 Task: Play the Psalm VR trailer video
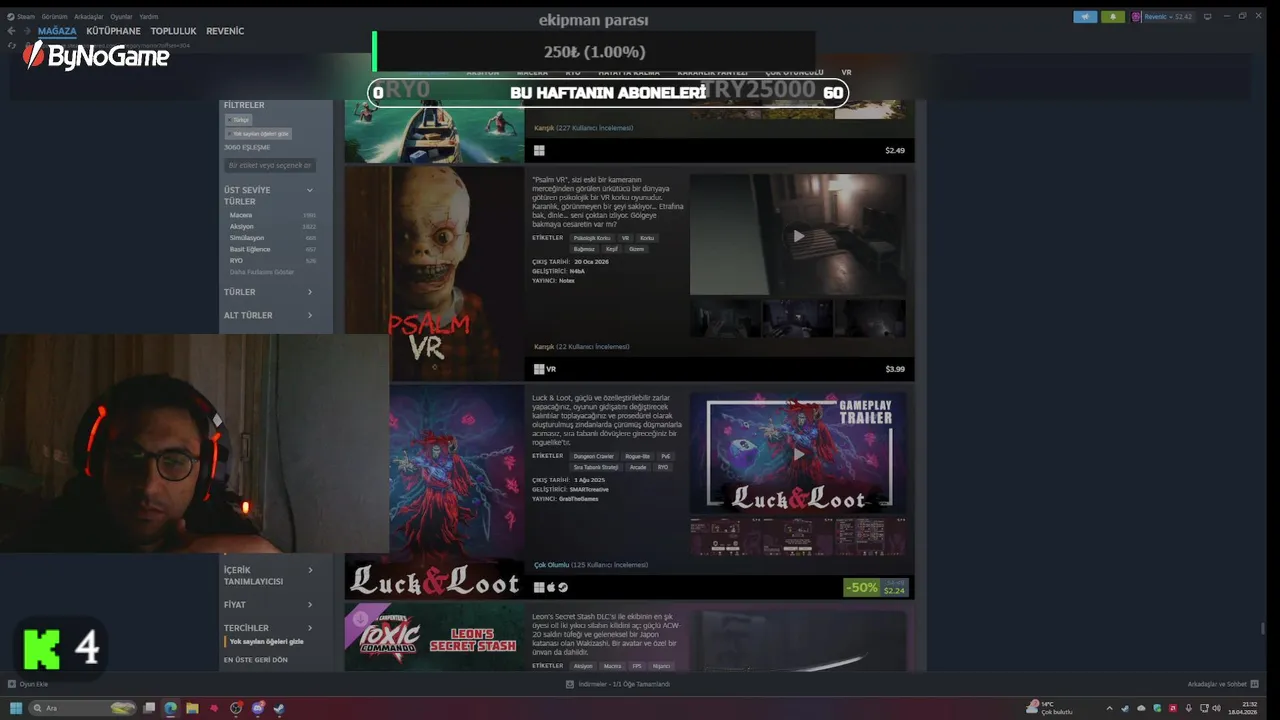point(798,236)
